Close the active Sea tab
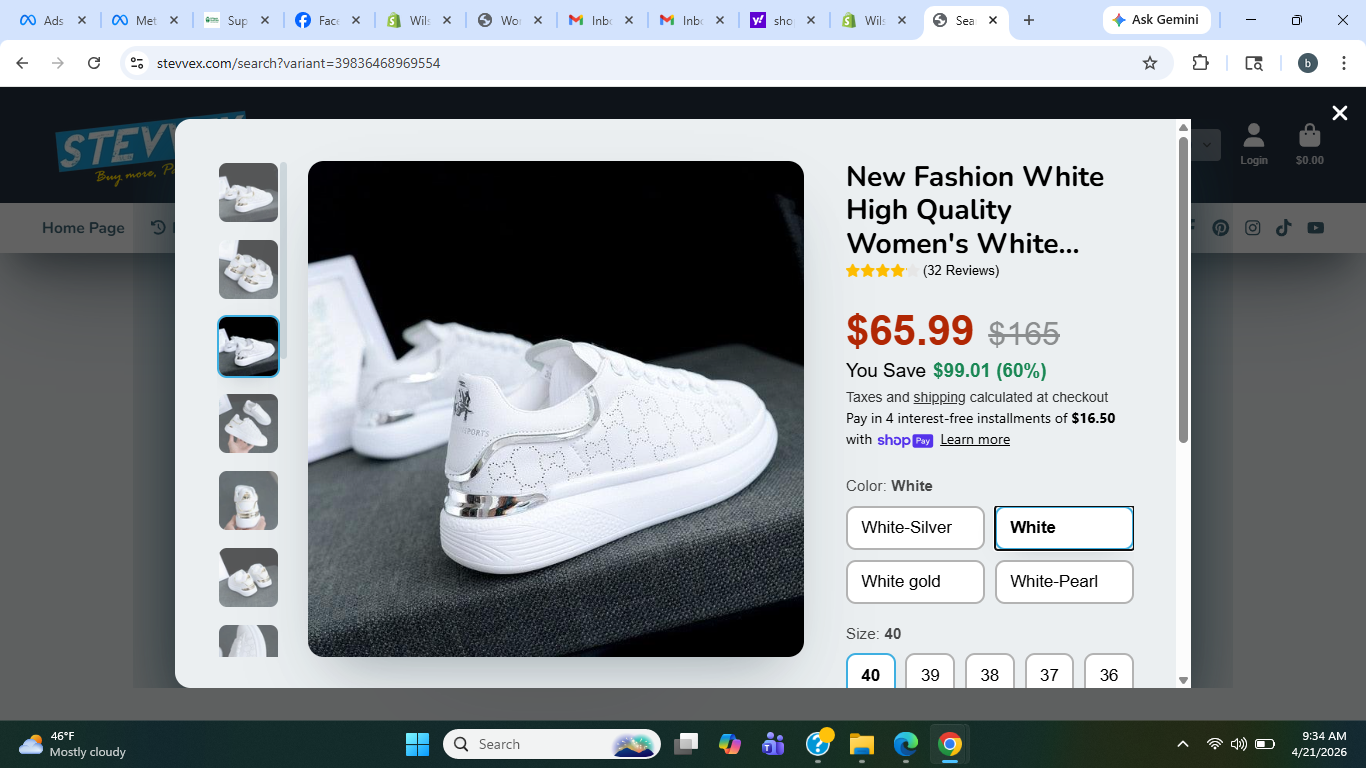This screenshot has height=768, width=1366. (994, 20)
